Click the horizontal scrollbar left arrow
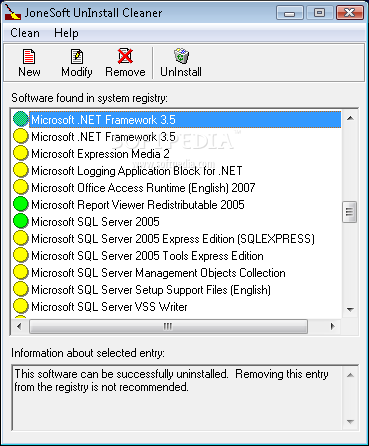This screenshot has height=446, width=369. coord(19,326)
